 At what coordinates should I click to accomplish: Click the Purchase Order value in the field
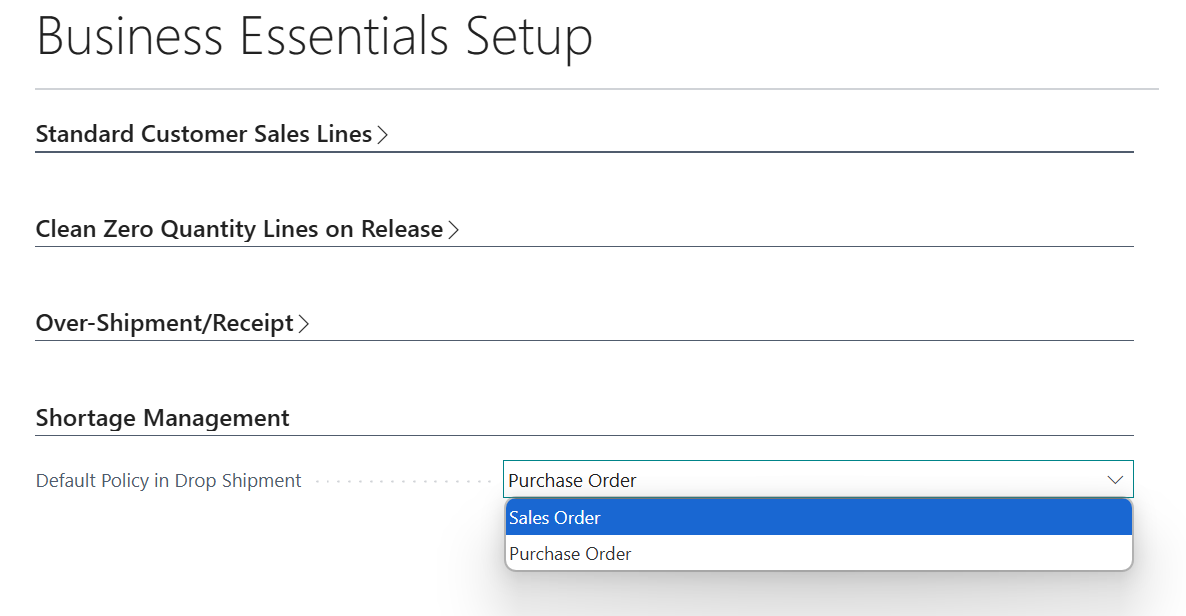pyautogui.click(x=572, y=481)
